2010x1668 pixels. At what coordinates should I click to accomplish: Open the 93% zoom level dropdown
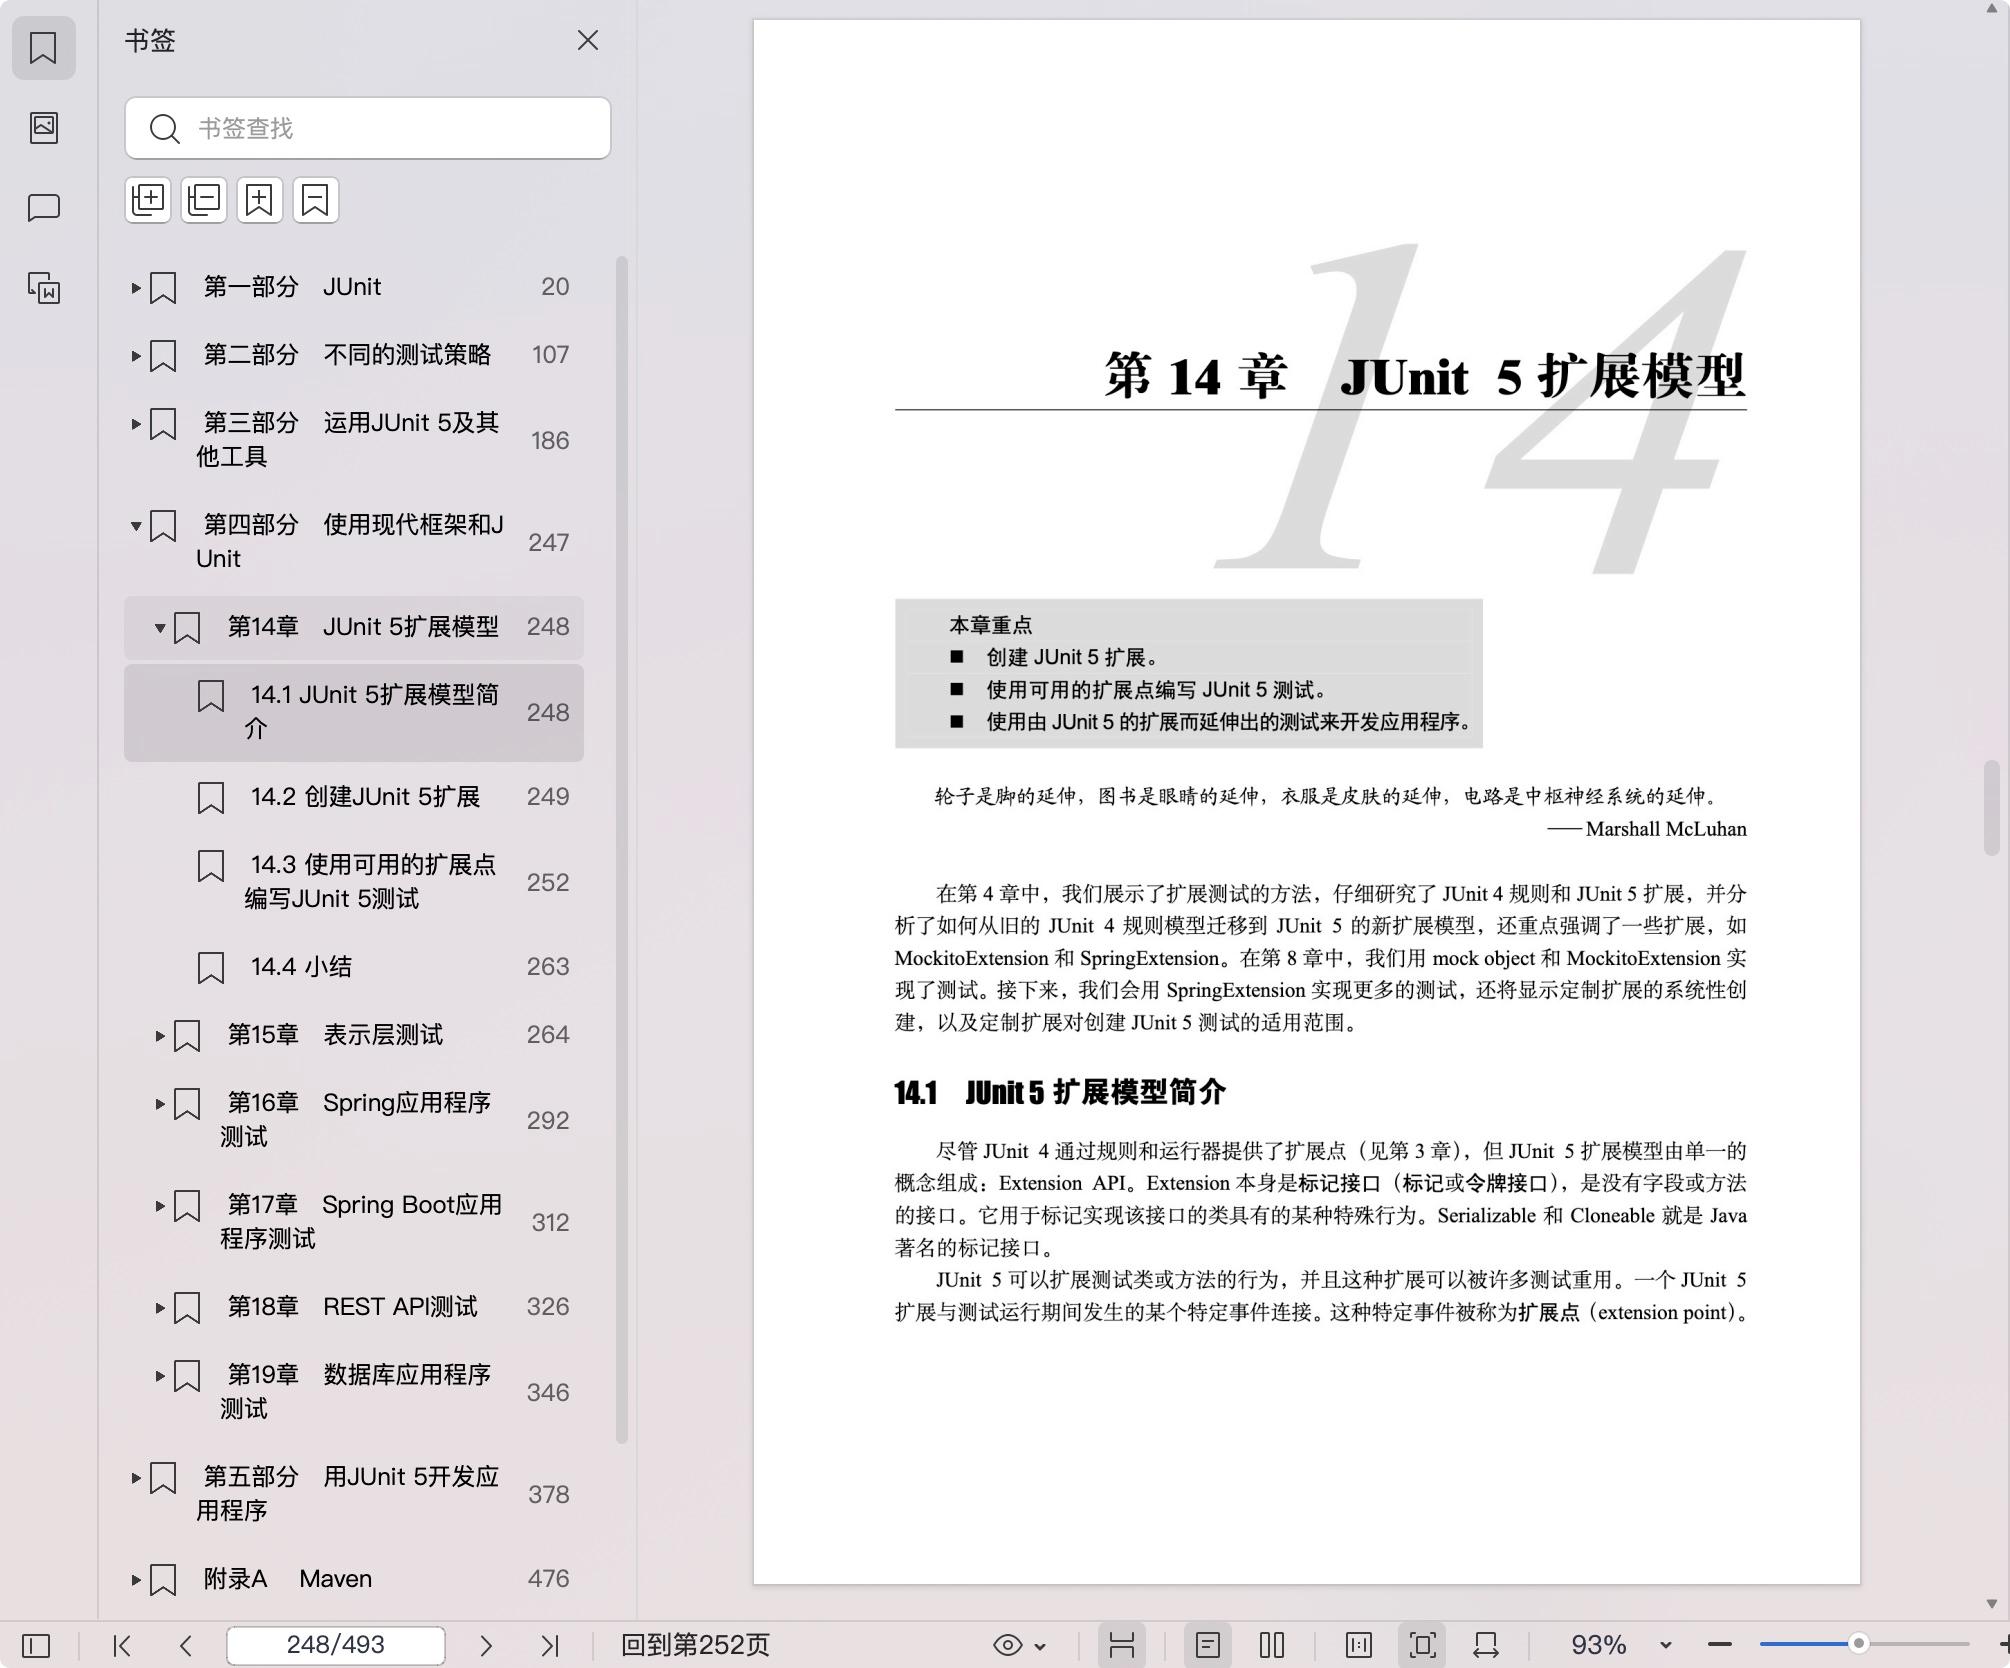click(x=1666, y=1645)
